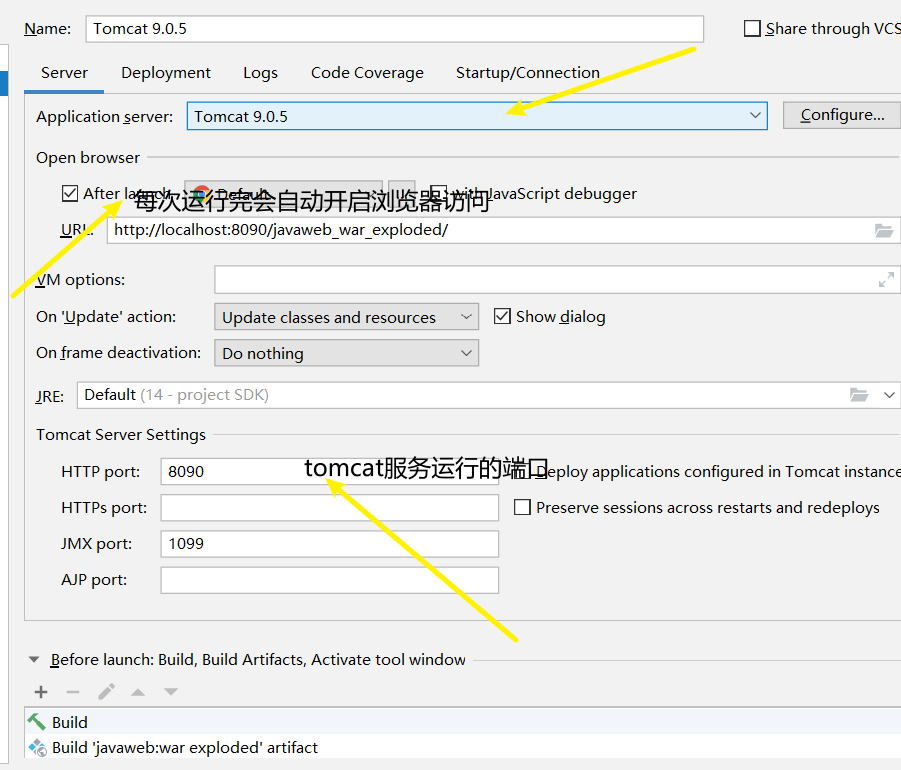Click the edit pencil icon for before-launch task

[106, 691]
